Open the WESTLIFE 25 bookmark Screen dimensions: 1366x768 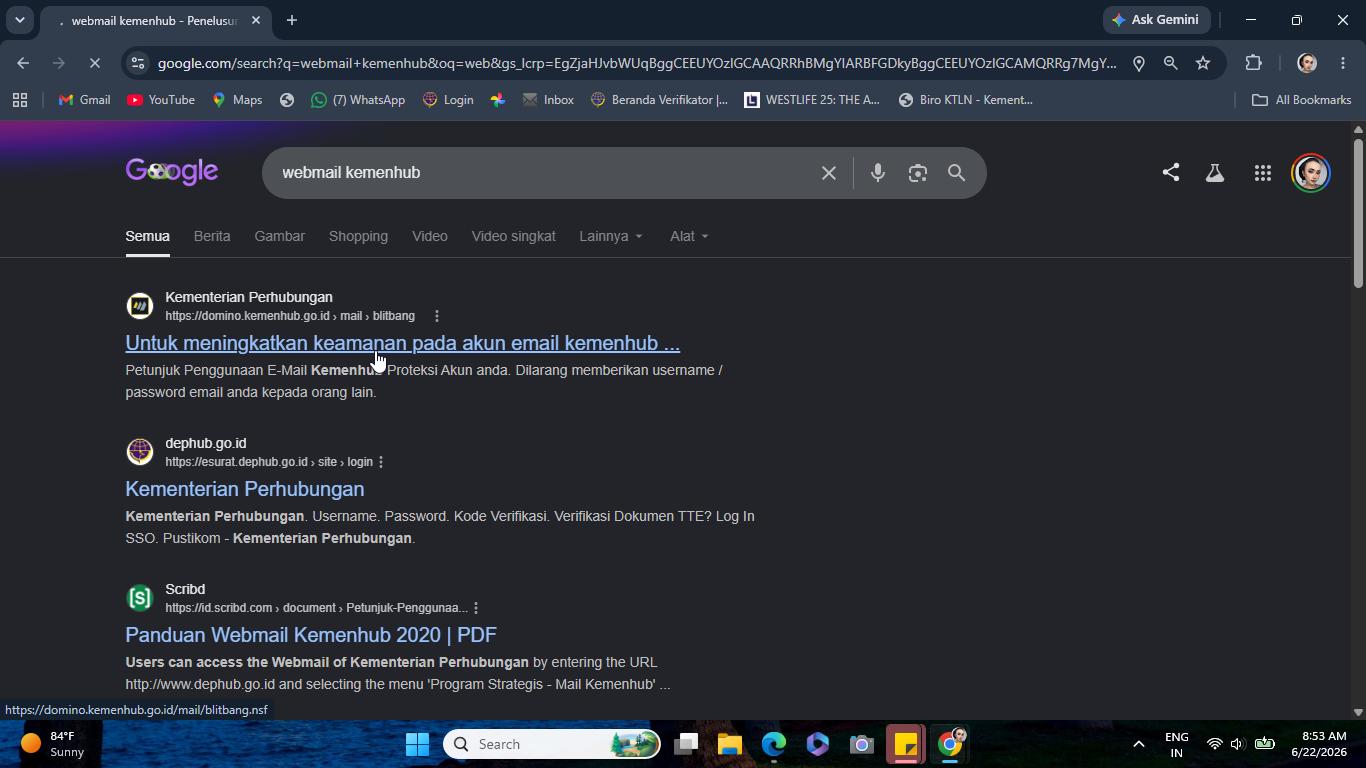coord(812,100)
